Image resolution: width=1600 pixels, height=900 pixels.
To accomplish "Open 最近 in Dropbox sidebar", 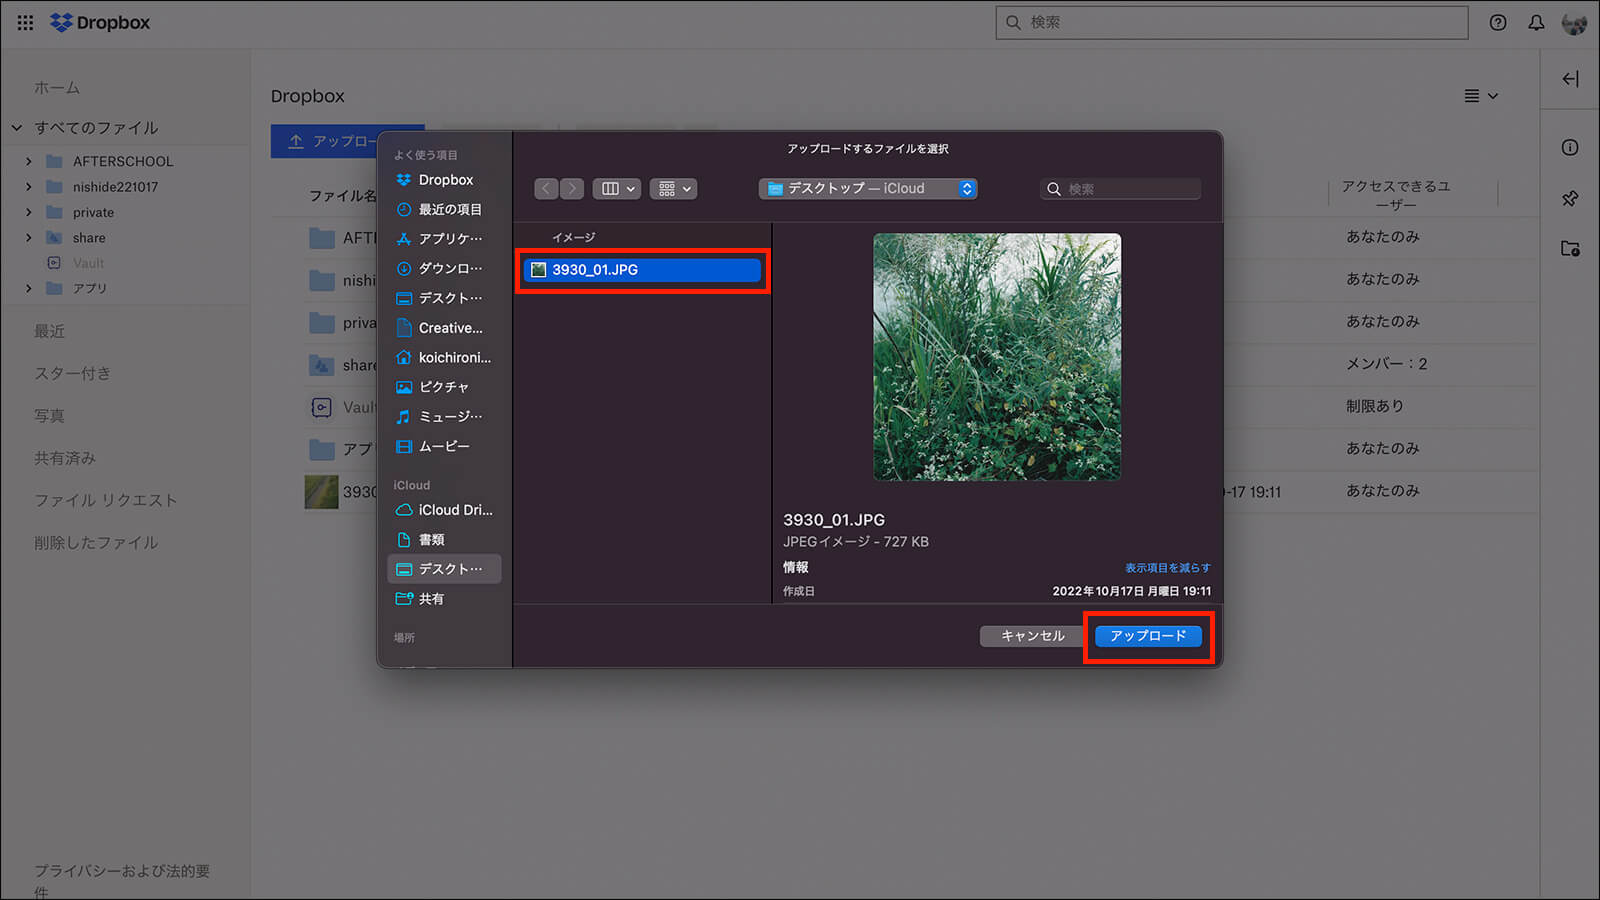I will pos(49,331).
